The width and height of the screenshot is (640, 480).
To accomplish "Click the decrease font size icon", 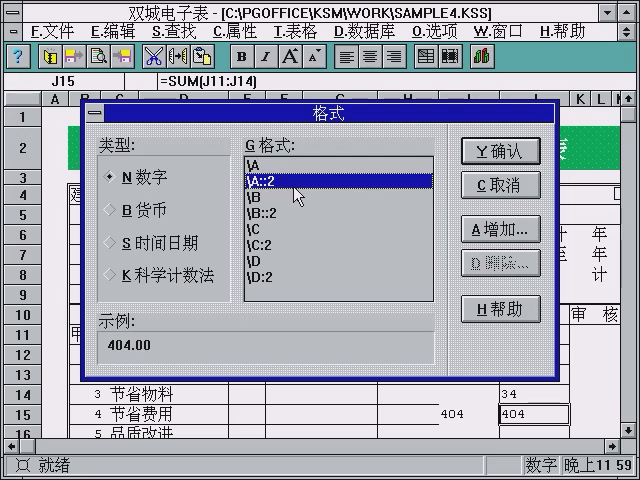I will (314, 56).
